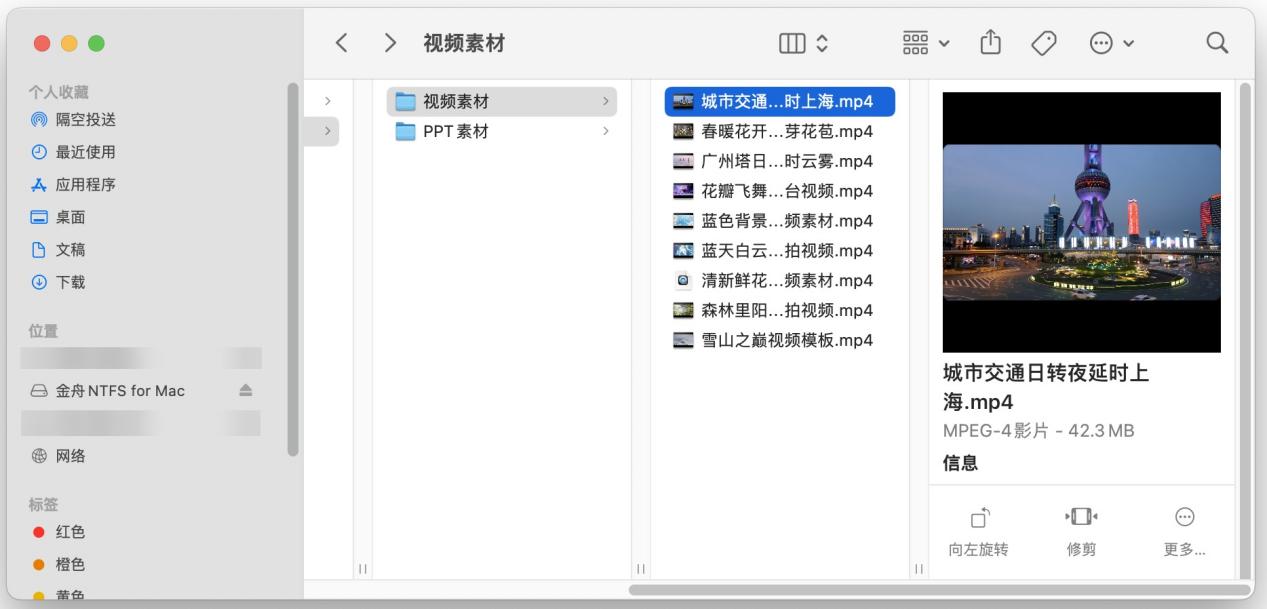The height and width of the screenshot is (609, 1267).
Task: Rotate the video using 向左旋转
Action: pos(978,528)
